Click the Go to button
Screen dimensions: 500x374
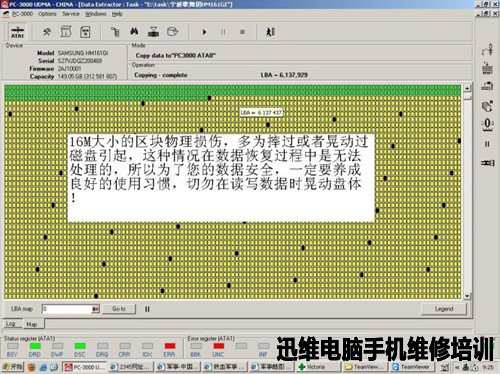(x=119, y=309)
